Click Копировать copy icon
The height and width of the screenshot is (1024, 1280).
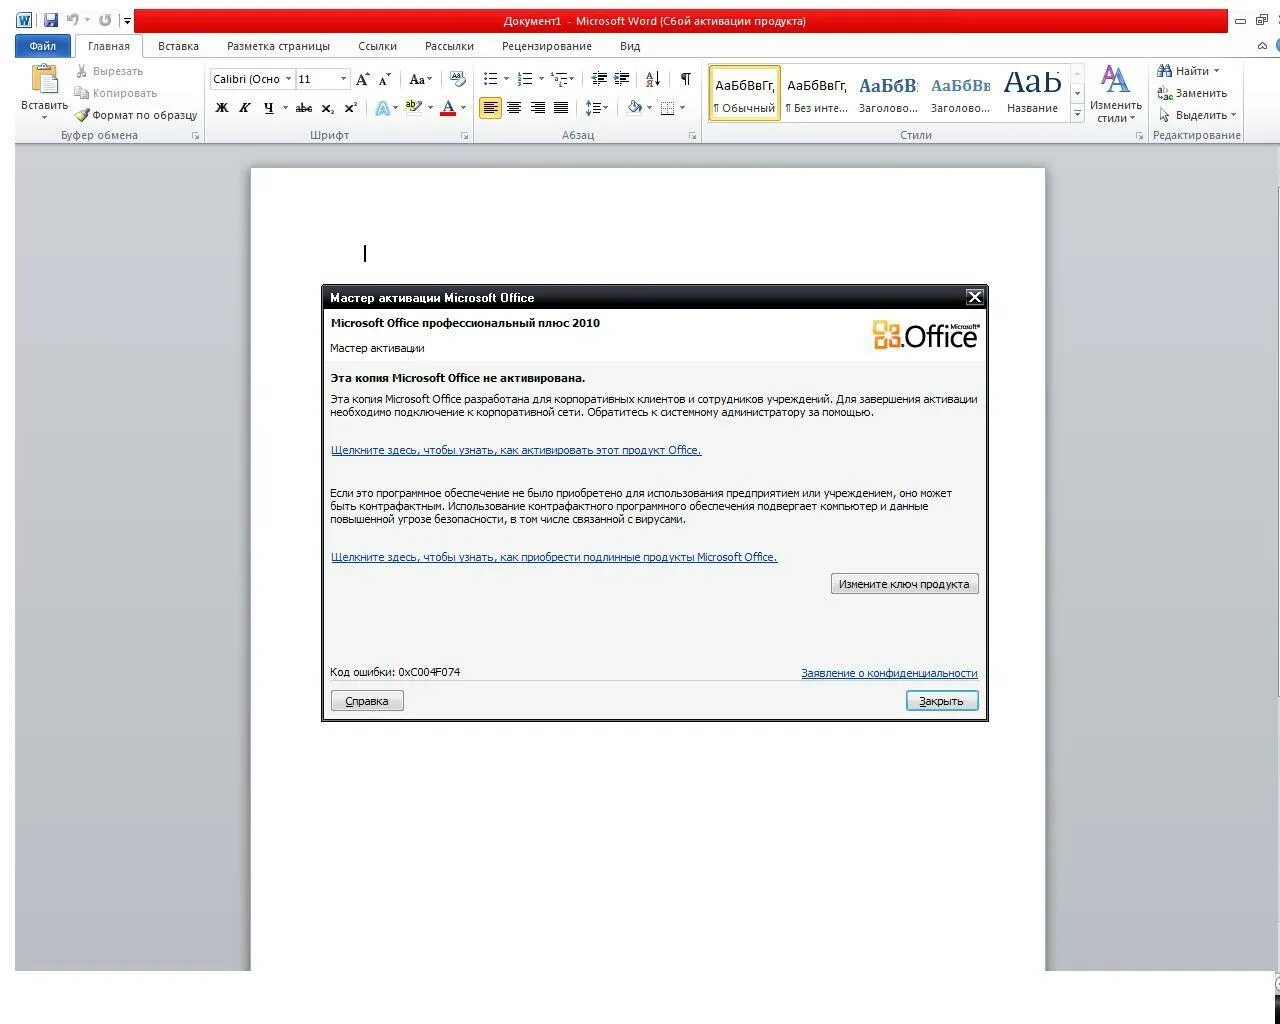click(82, 93)
